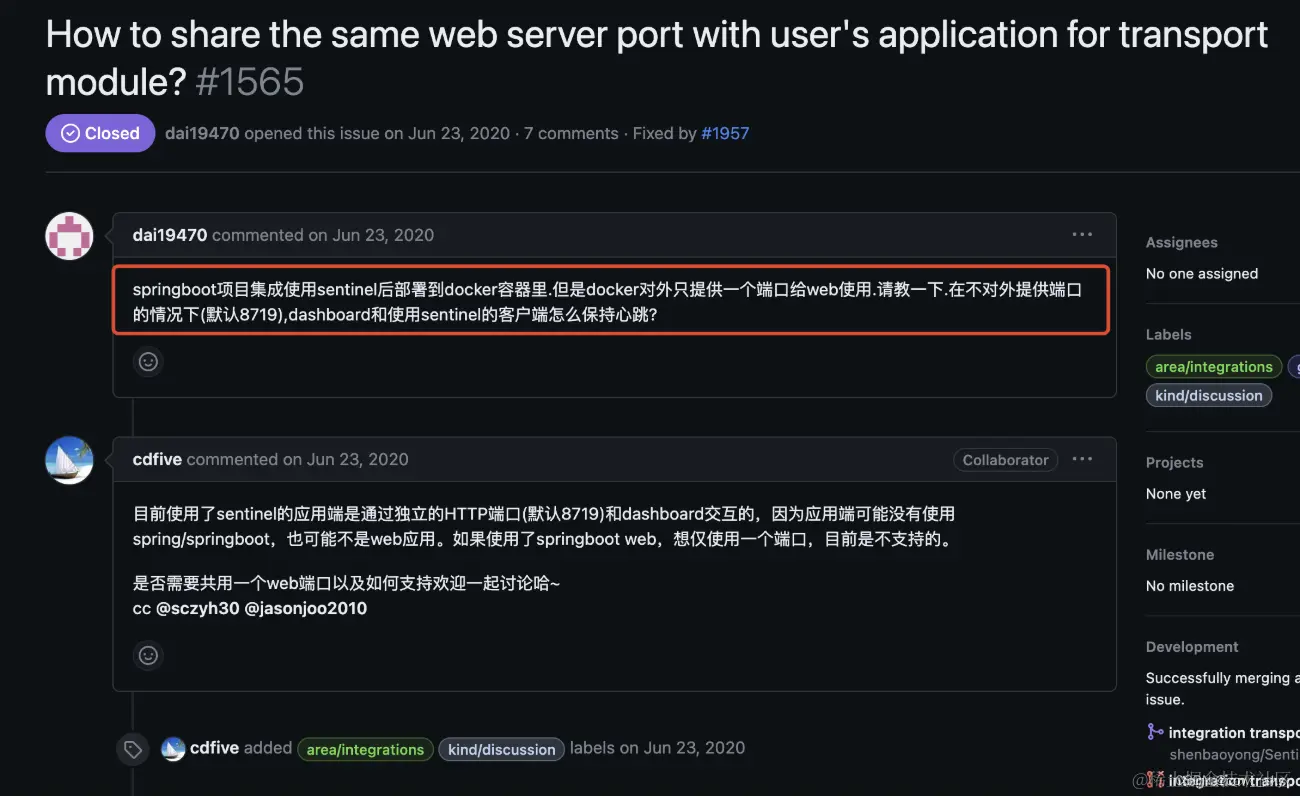Open cdfive's sailboat avatar beside the comment
1300x798 pixels.
click(70, 461)
